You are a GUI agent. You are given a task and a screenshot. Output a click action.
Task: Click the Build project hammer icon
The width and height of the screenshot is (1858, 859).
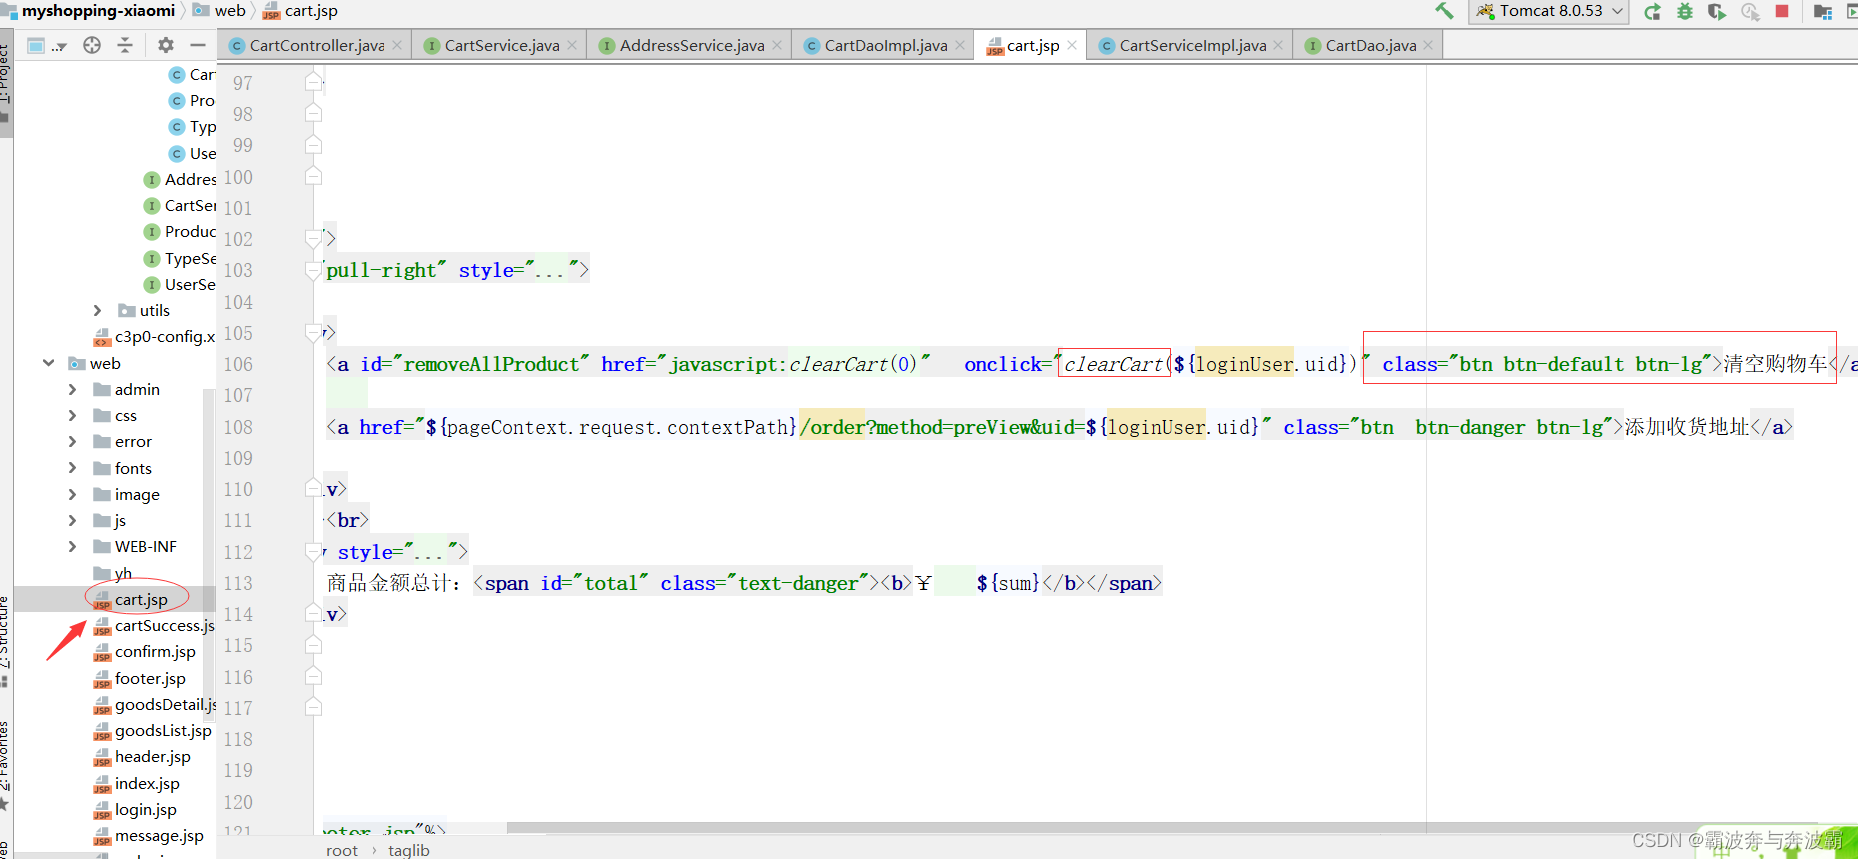tap(1444, 11)
